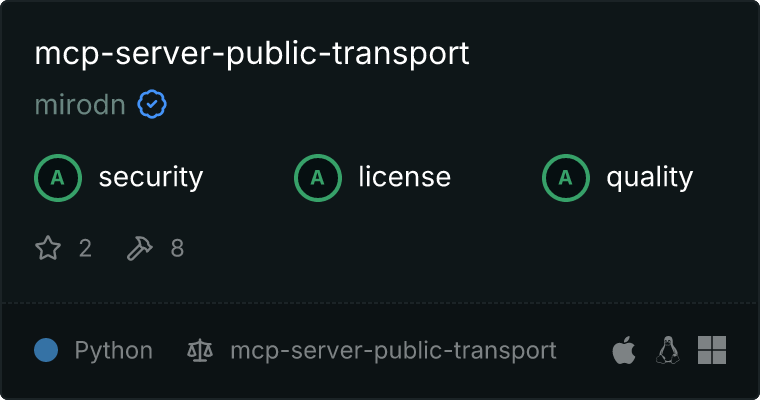
Task: Open the mirodn author profile link
Action: pos(80,104)
